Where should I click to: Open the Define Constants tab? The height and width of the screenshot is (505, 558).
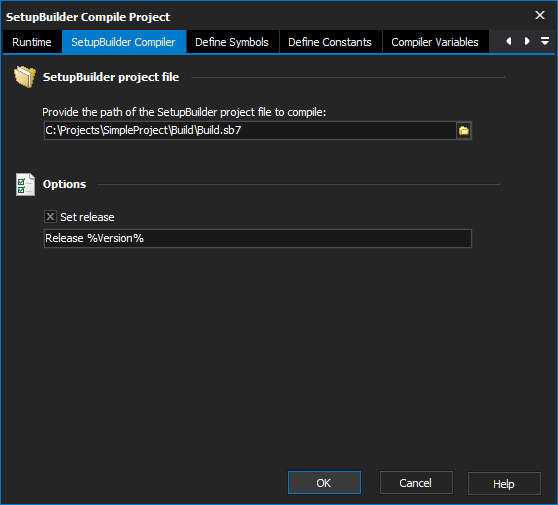330,42
